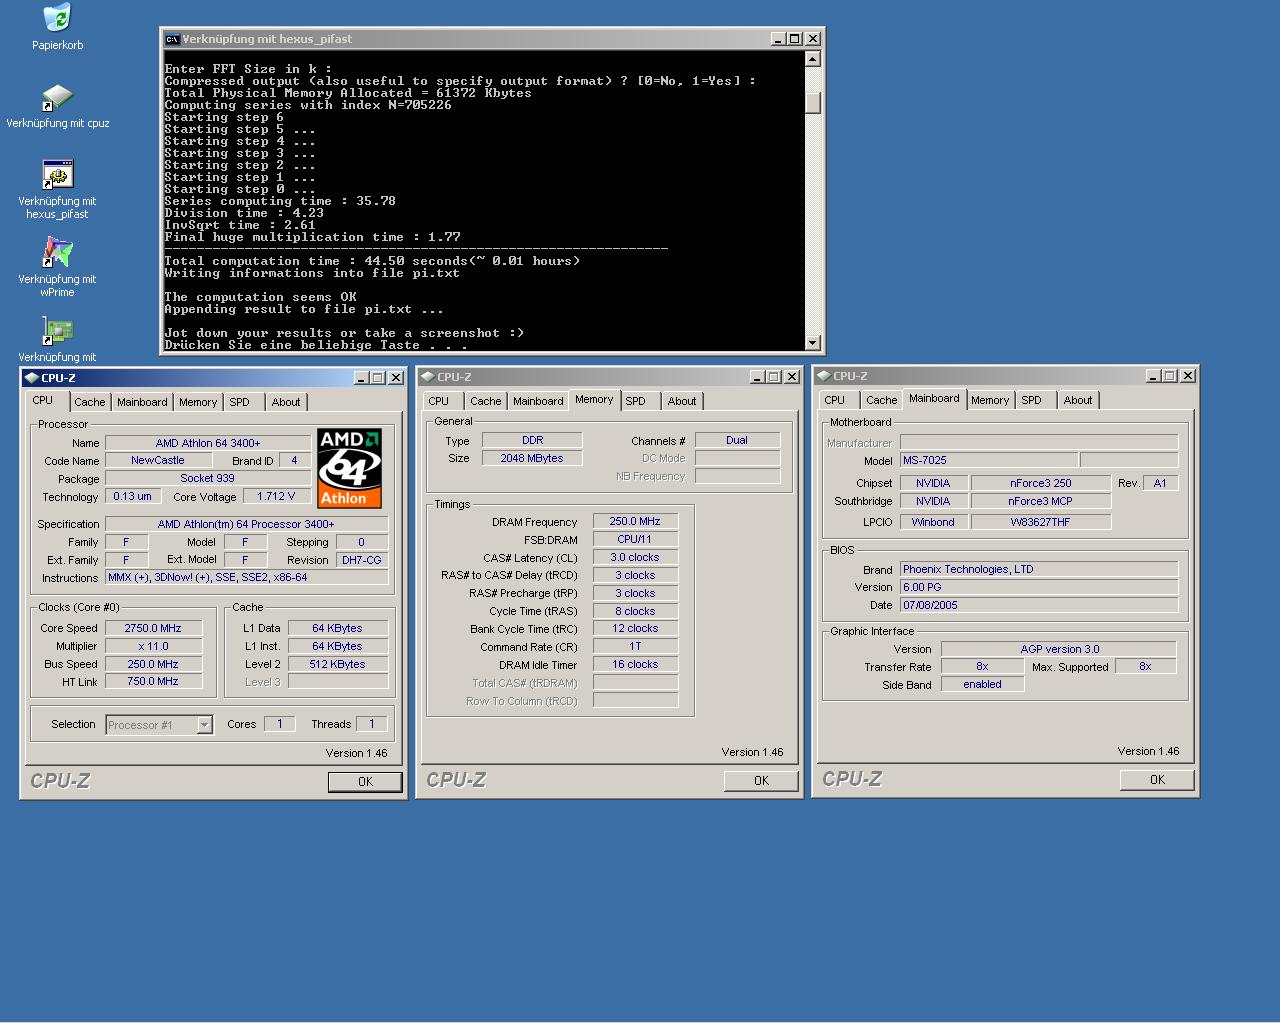Open the Memory tab in the left CPU-Z window
1280x1024 pixels.
(x=198, y=402)
